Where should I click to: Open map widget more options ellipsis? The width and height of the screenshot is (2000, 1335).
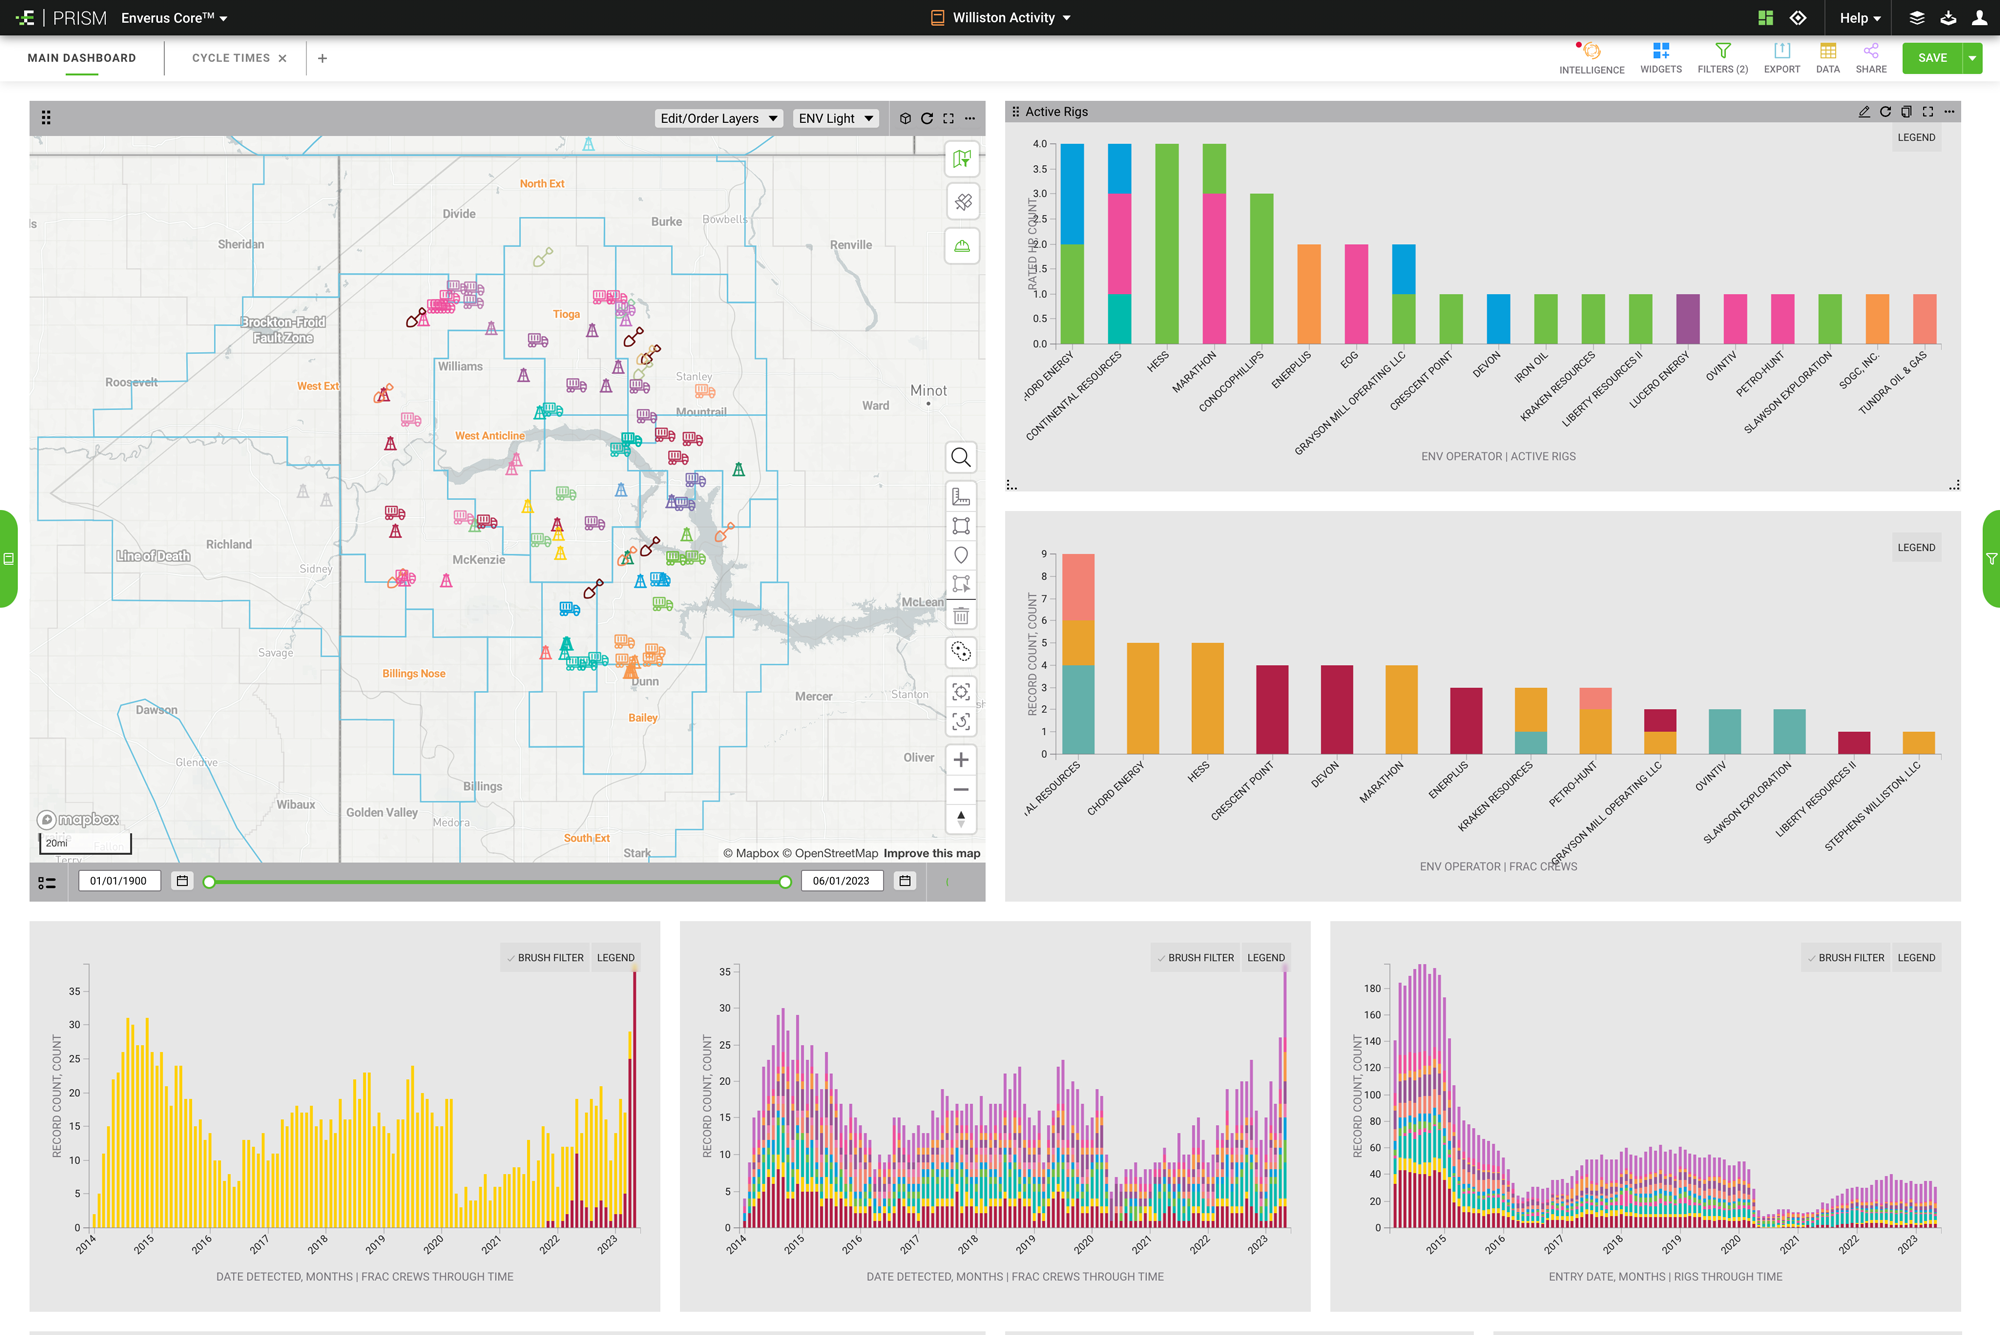point(970,118)
